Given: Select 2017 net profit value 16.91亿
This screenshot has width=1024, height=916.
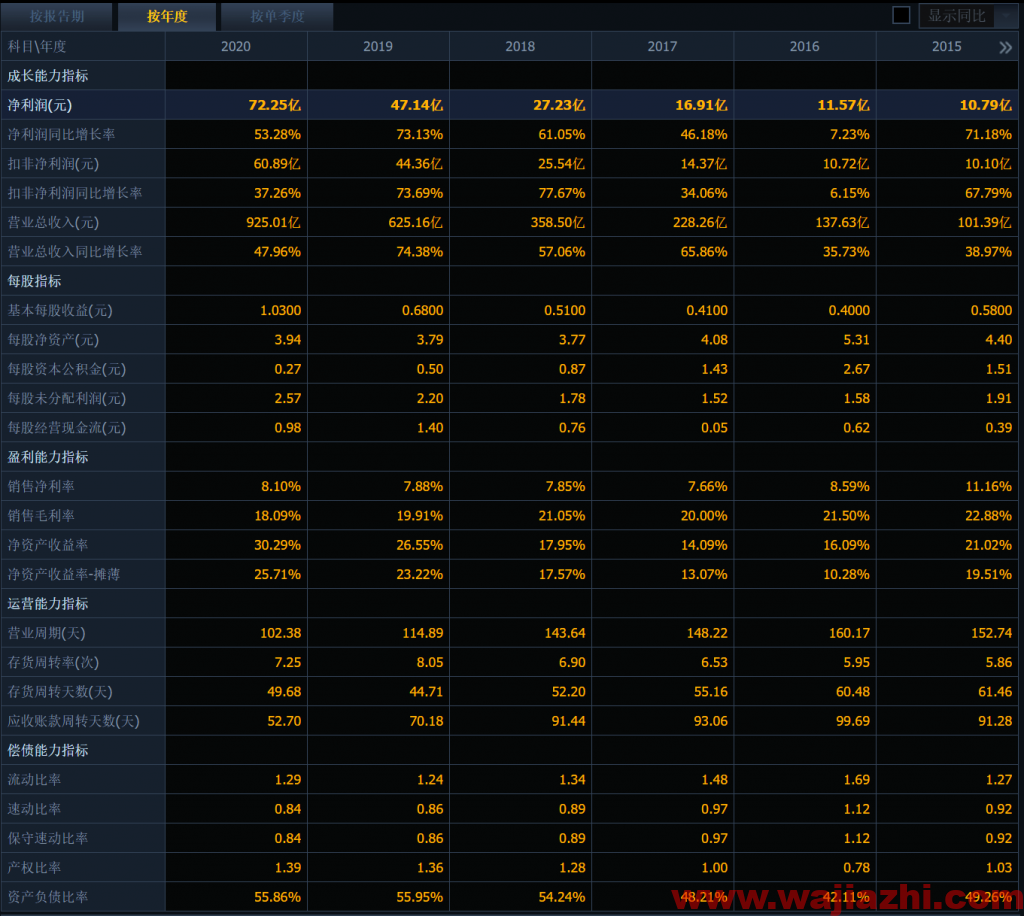Looking at the screenshot, I should pyautogui.click(x=701, y=105).
